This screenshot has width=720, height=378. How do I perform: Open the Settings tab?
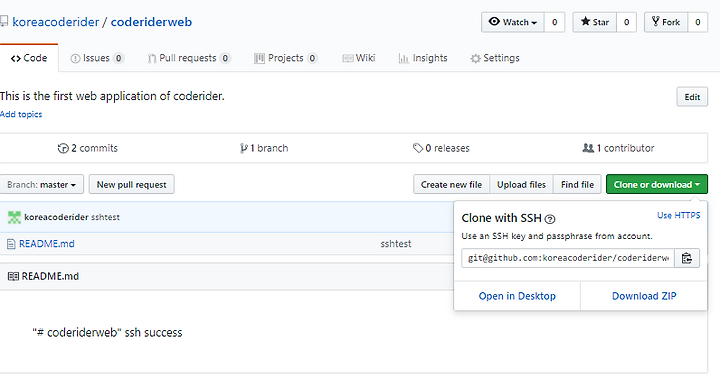[x=495, y=58]
